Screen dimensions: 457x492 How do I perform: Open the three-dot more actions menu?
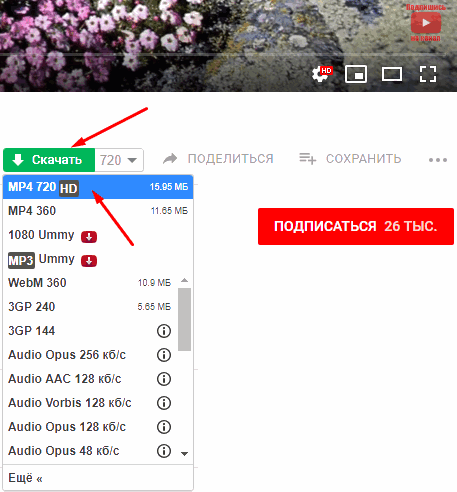click(x=438, y=160)
